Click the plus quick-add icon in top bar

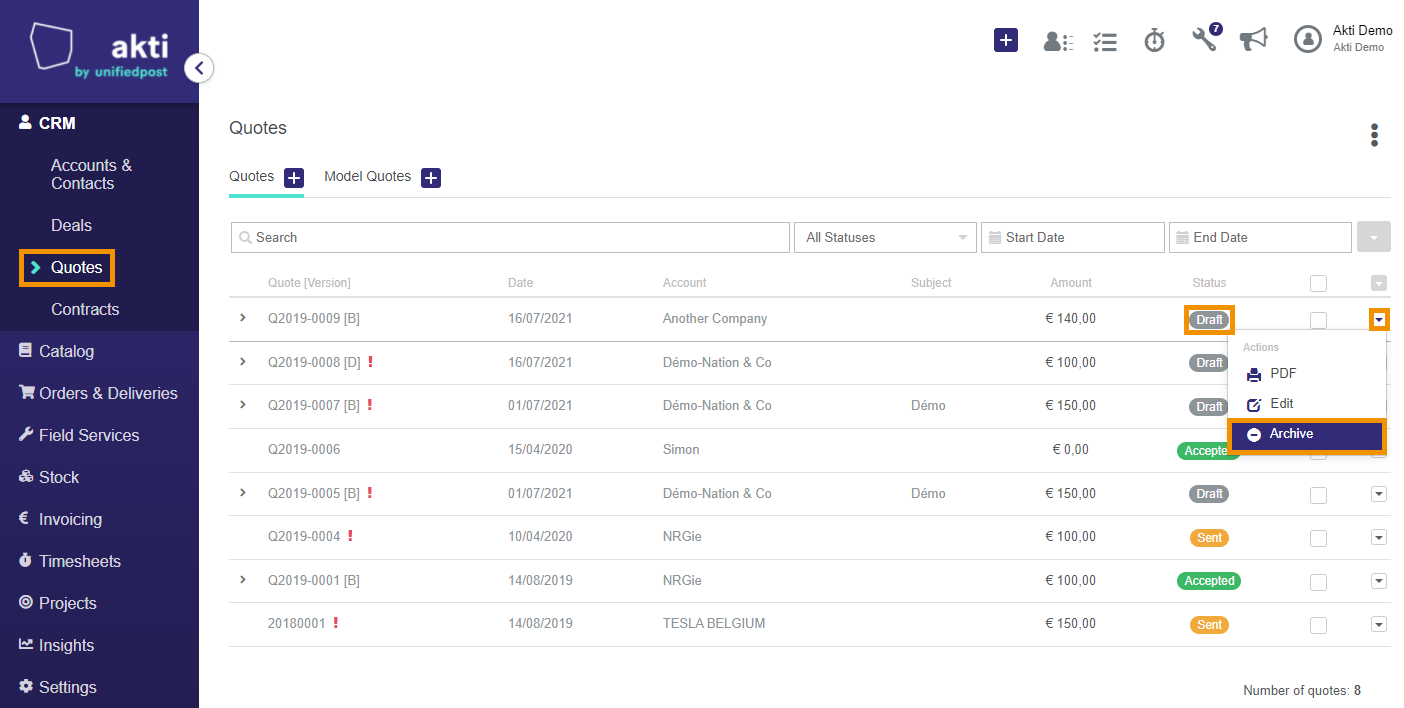click(1005, 40)
